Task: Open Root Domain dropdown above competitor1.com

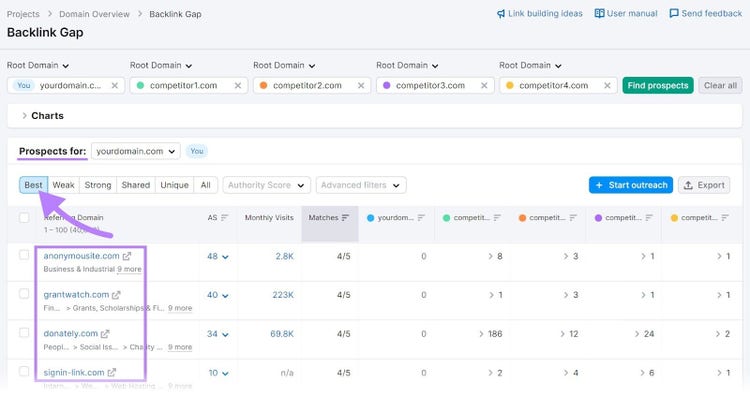Action: (161, 66)
